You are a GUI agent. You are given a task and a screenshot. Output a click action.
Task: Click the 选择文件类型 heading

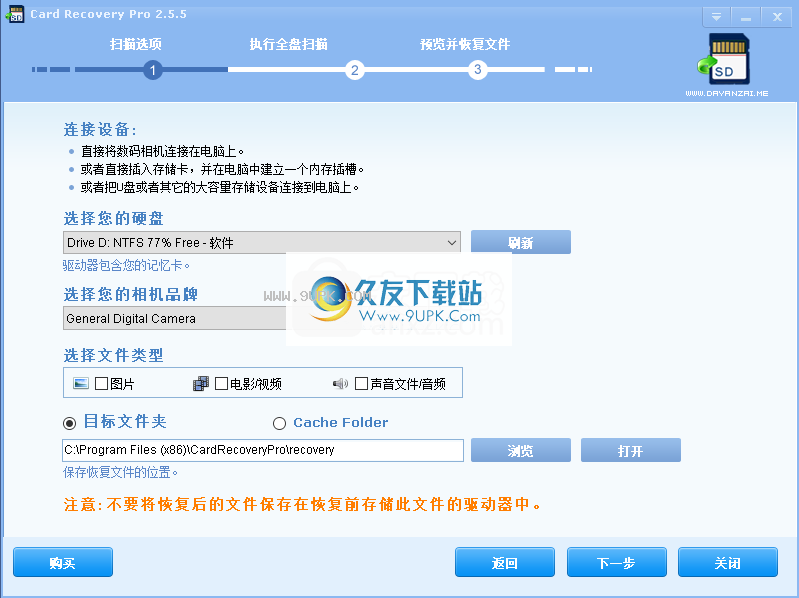click(114, 355)
